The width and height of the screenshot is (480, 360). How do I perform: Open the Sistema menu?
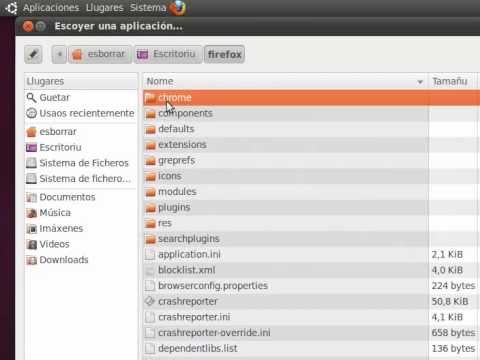148,8
